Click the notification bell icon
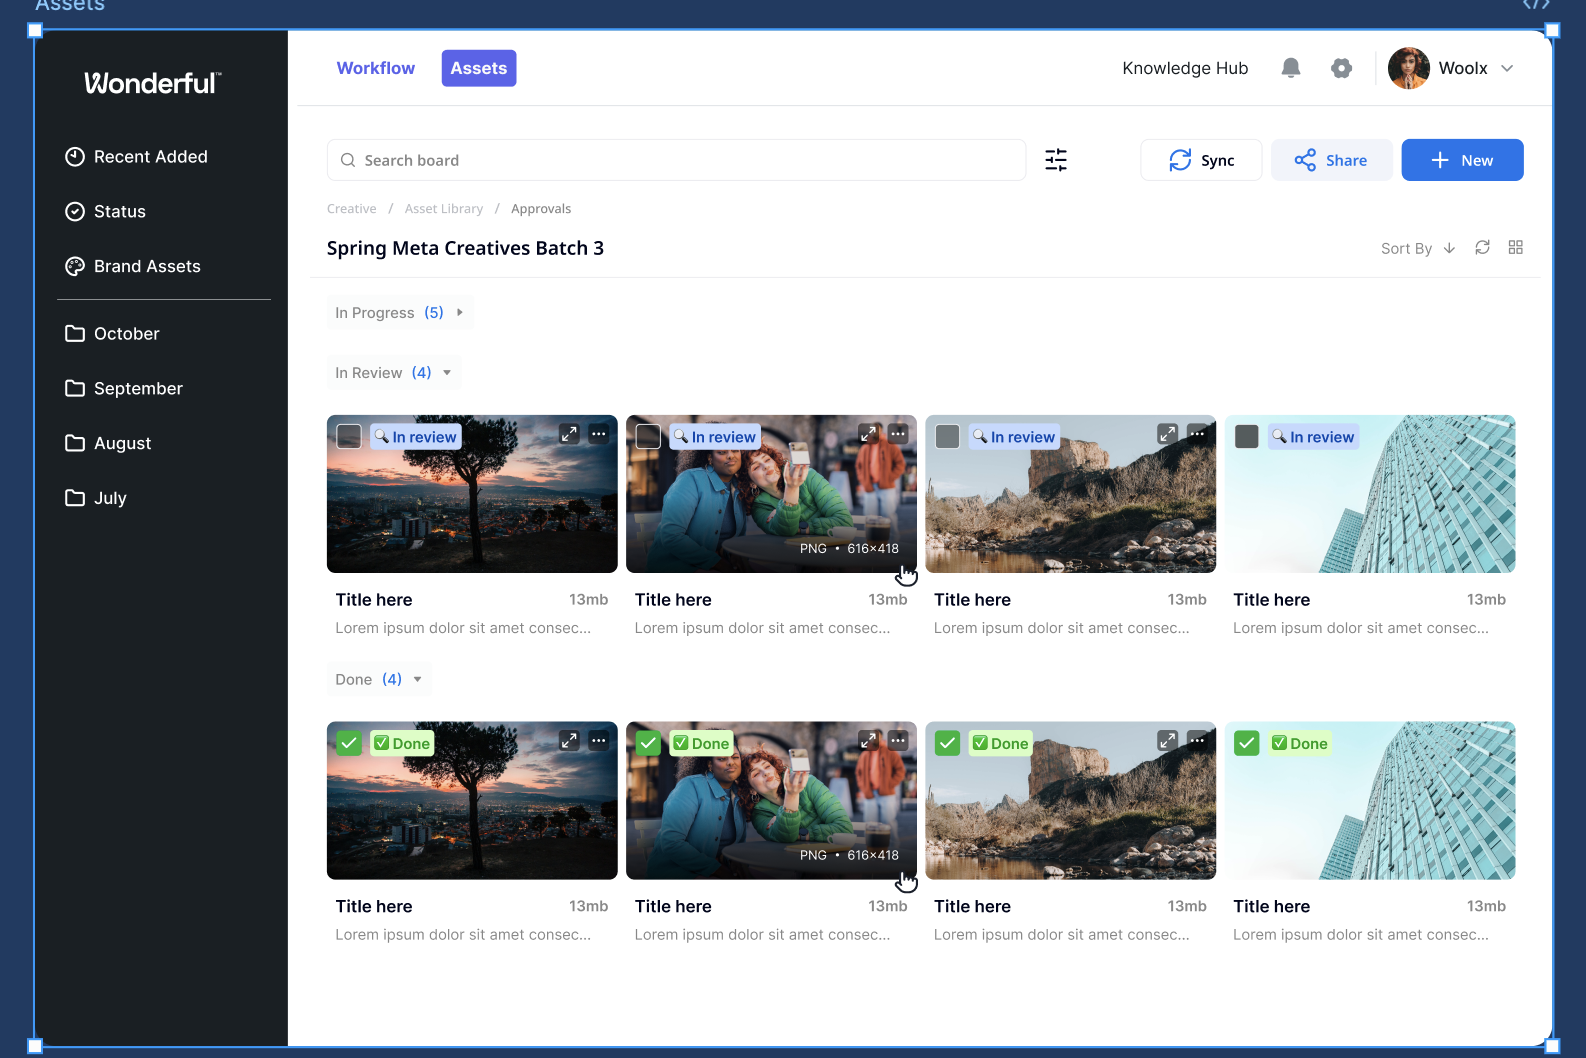 (x=1291, y=68)
